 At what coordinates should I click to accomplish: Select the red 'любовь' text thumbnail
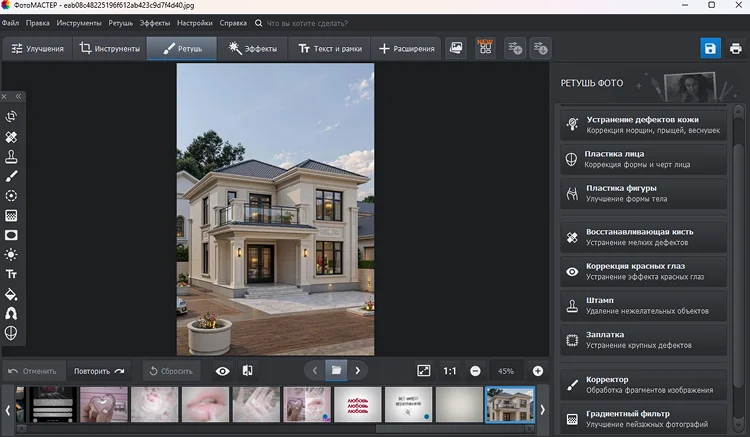tap(358, 404)
